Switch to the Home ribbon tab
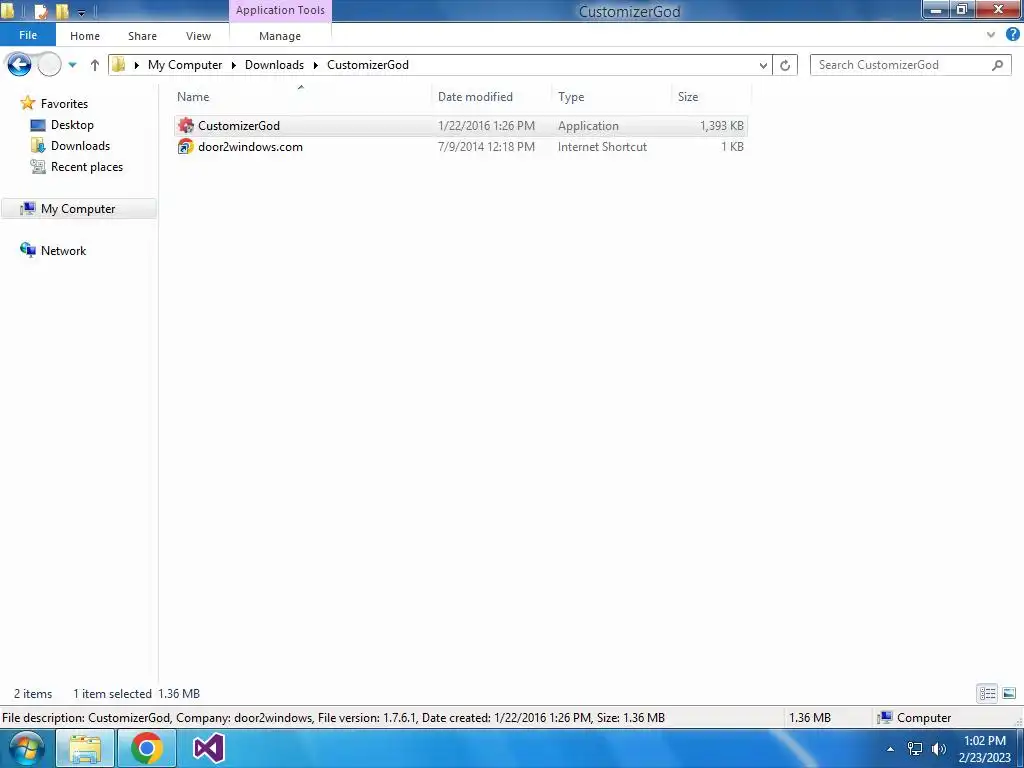Image resolution: width=1024 pixels, height=768 pixels. [85, 36]
